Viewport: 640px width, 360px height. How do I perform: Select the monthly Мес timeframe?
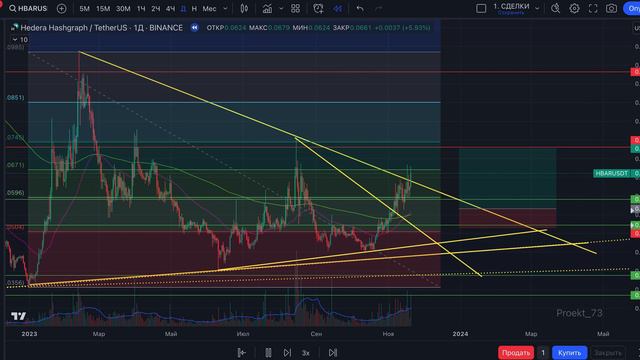(x=209, y=8)
